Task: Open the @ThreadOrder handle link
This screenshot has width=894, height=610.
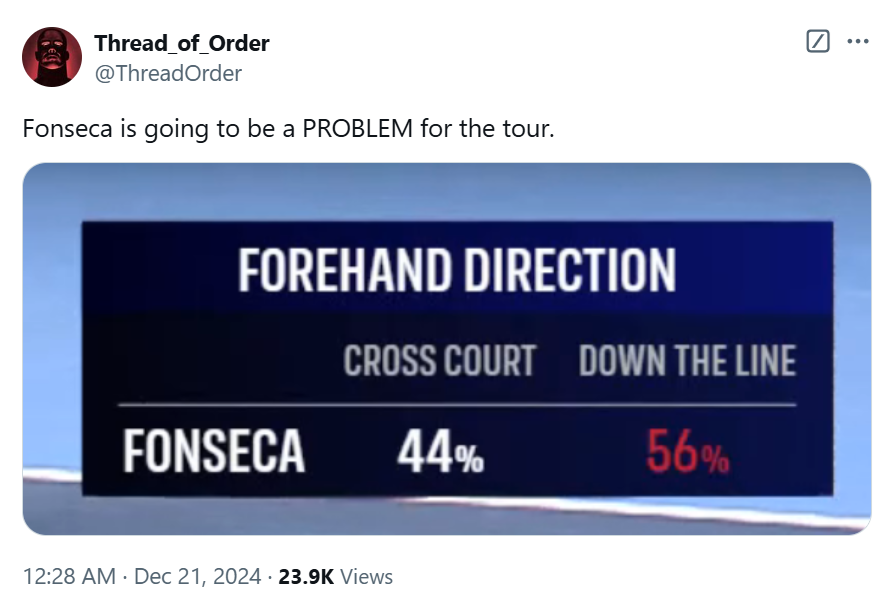Action: coord(167,73)
